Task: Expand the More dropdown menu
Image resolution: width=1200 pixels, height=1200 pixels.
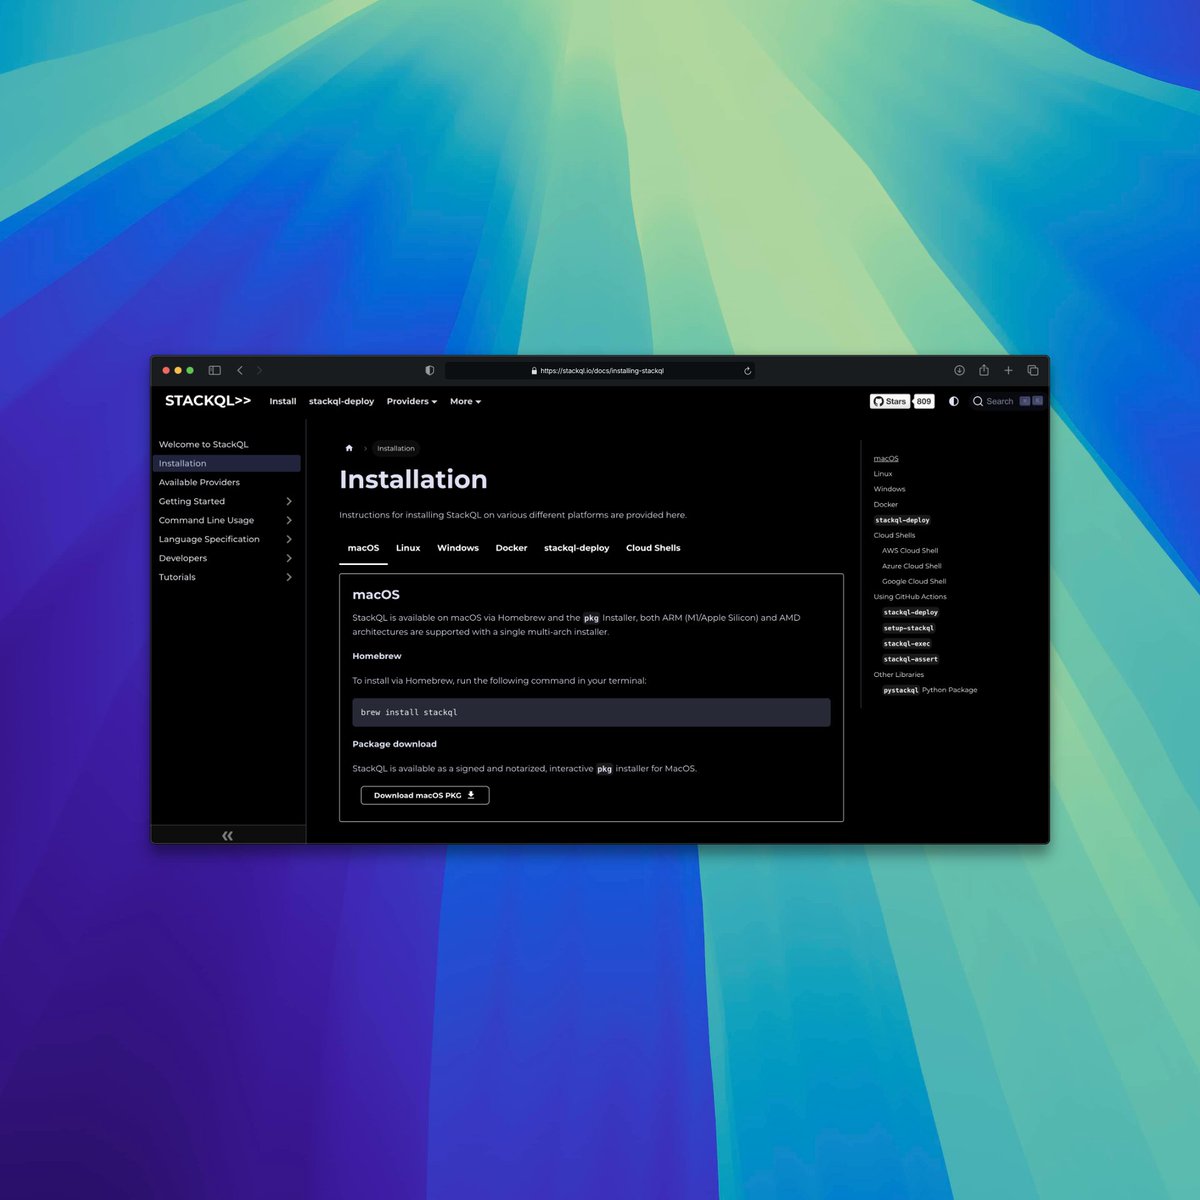Action: coord(465,401)
